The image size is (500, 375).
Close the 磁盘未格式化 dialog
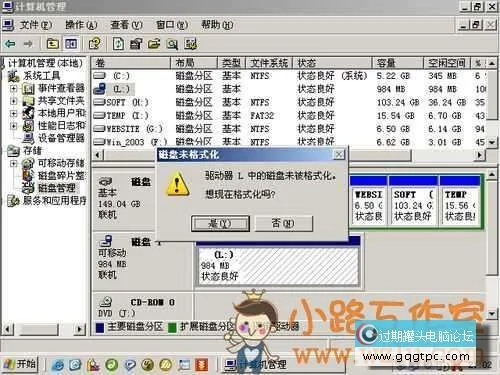tap(339, 154)
